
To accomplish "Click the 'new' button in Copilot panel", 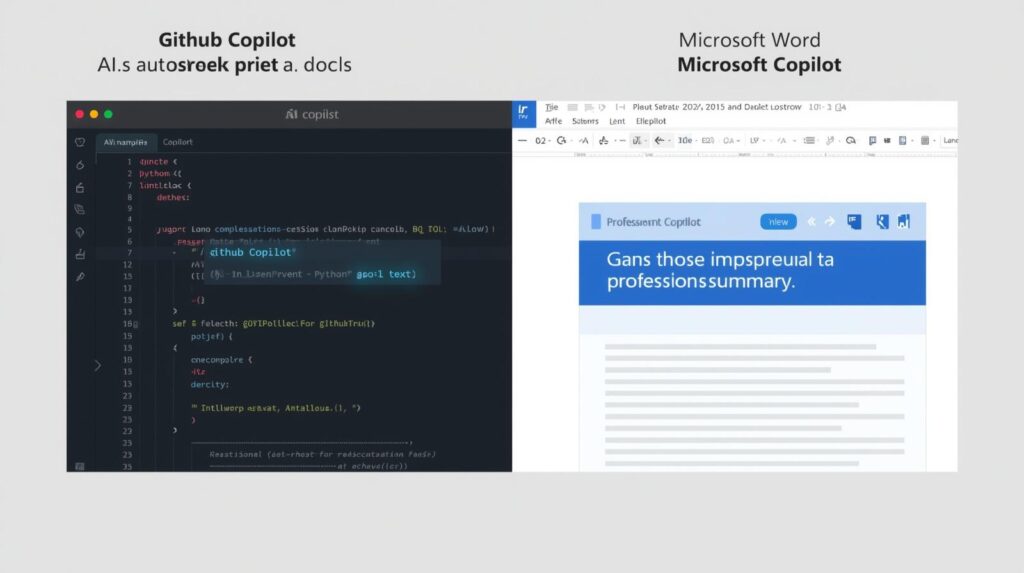I will 778,222.
